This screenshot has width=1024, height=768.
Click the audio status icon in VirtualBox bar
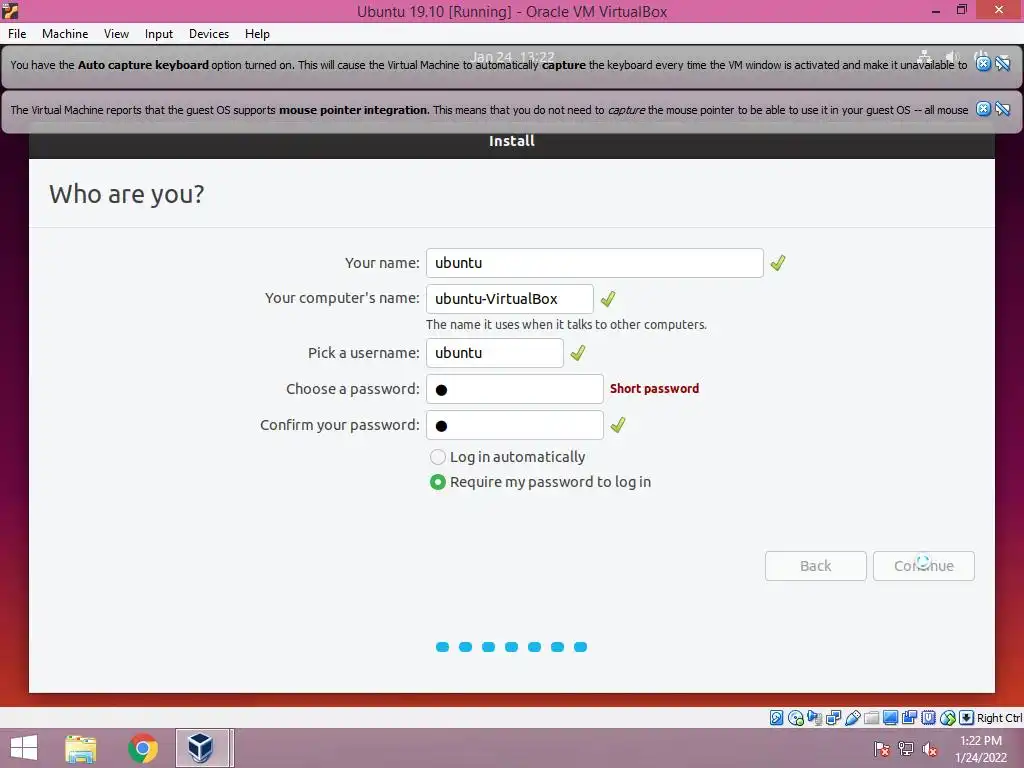(x=814, y=718)
